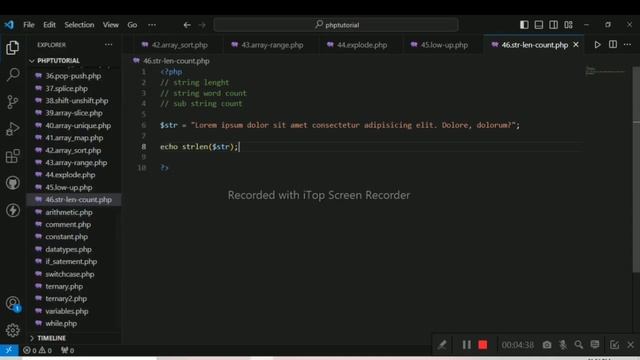Click the recorder chat bubble annotation icon

(595, 345)
